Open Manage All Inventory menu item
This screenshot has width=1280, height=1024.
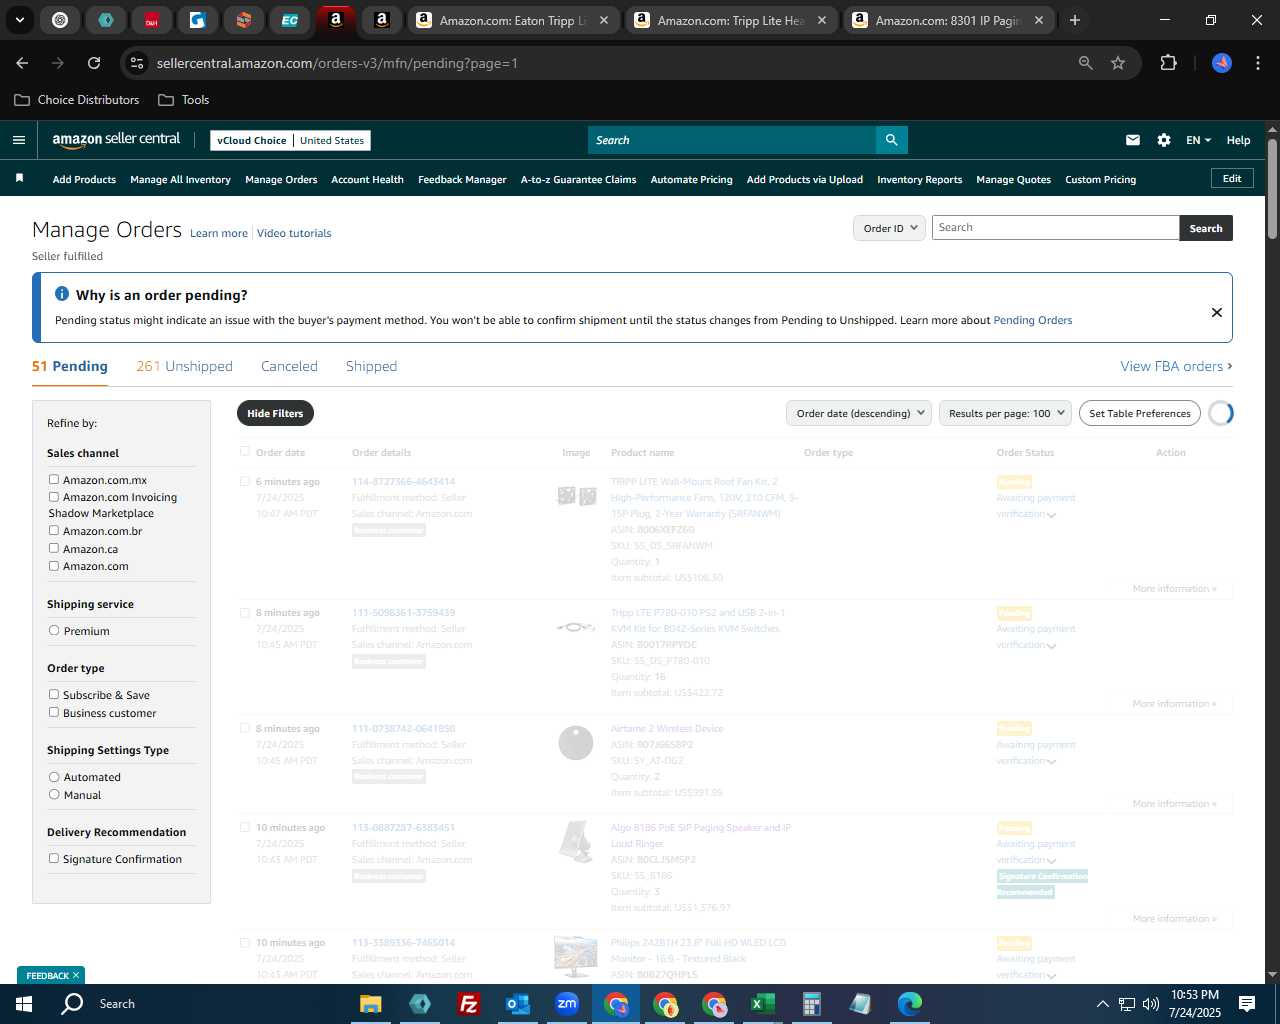[x=180, y=180]
